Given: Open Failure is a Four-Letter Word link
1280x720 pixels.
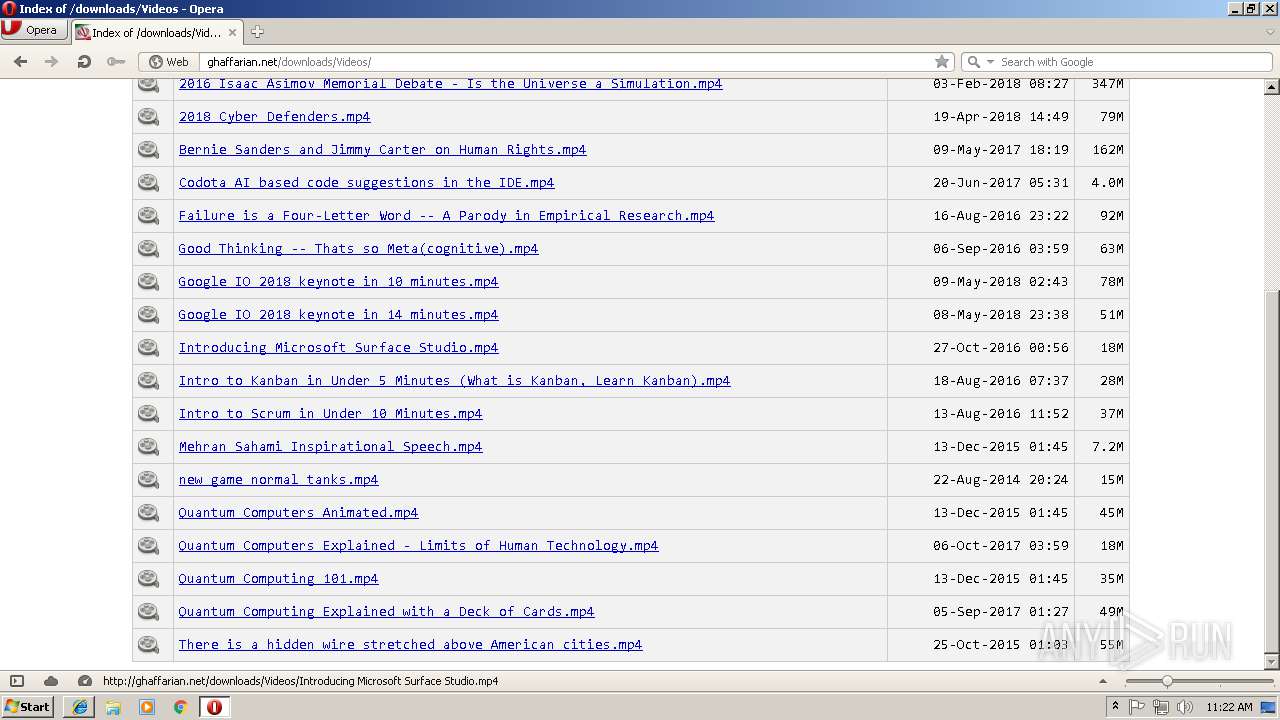Looking at the screenshot, I should pyautogui.click(x=446, y=216).
